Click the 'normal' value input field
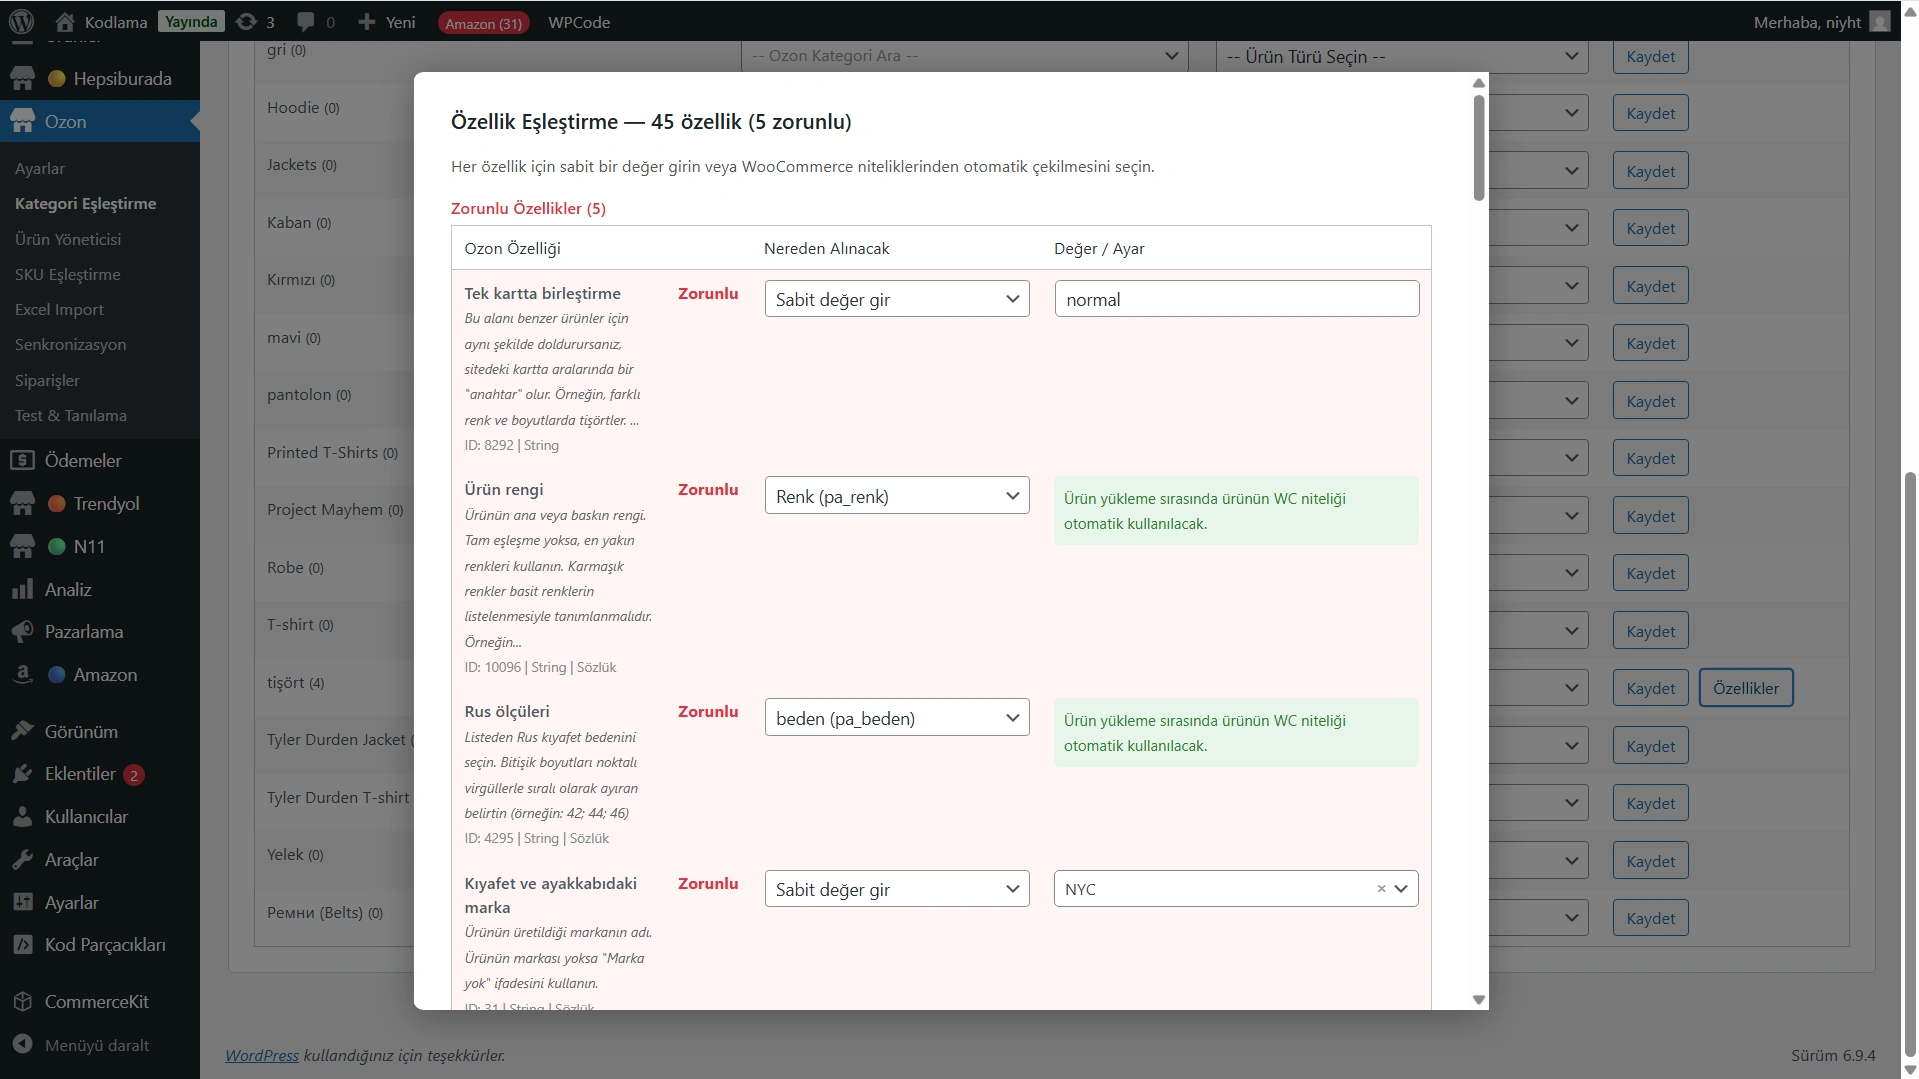 [x=1236, y=299]
